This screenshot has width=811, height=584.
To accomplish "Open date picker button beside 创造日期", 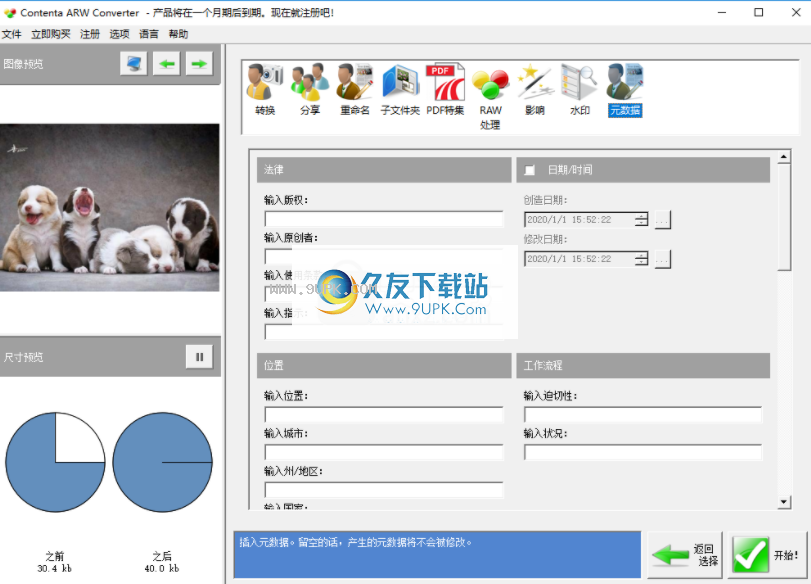I will [663, 220].
